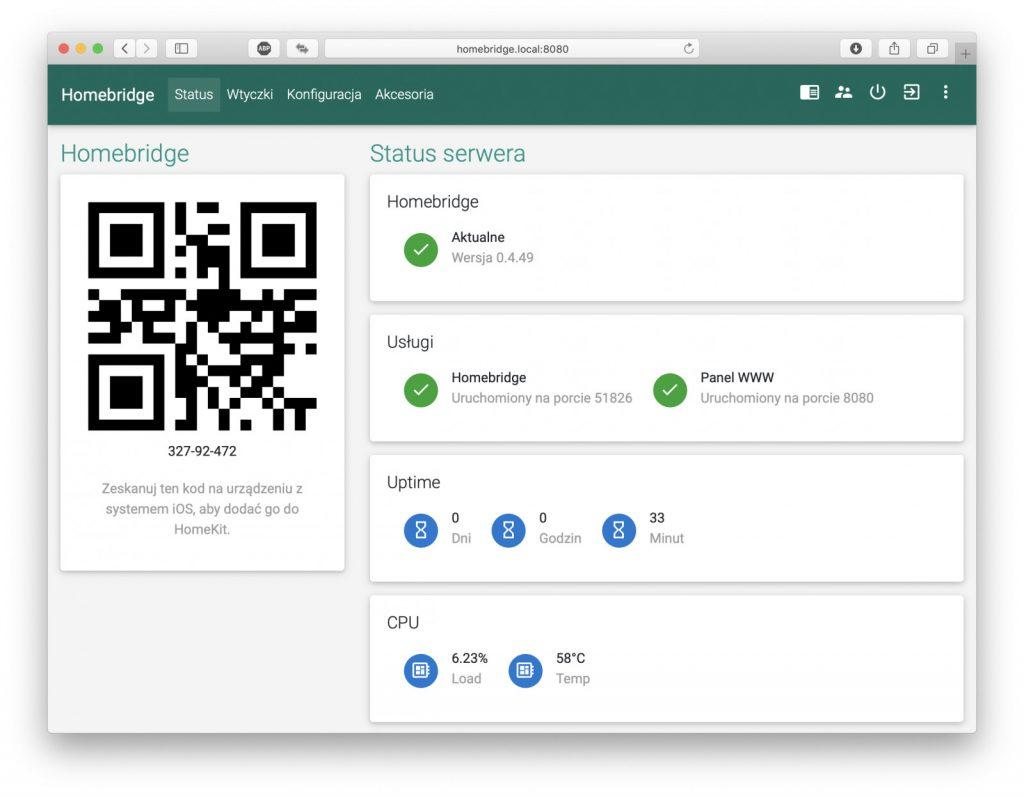Click the power restart icon
Screen dimensions: 1024x796
[877, 92]
